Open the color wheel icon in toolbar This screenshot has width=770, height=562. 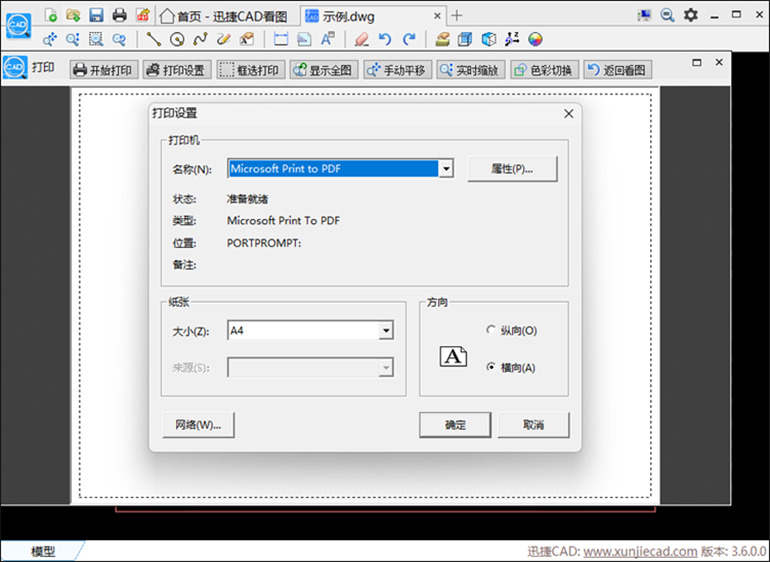pos(536,39)
